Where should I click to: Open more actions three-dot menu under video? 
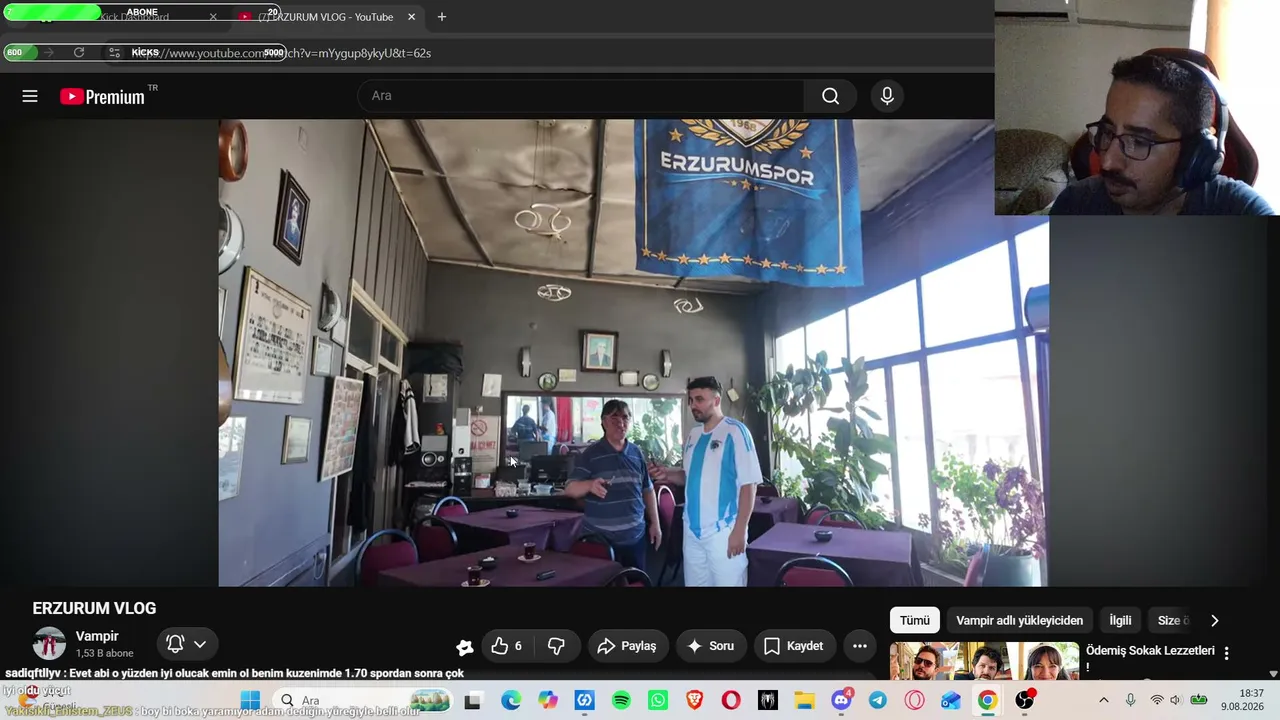[859, 646]
